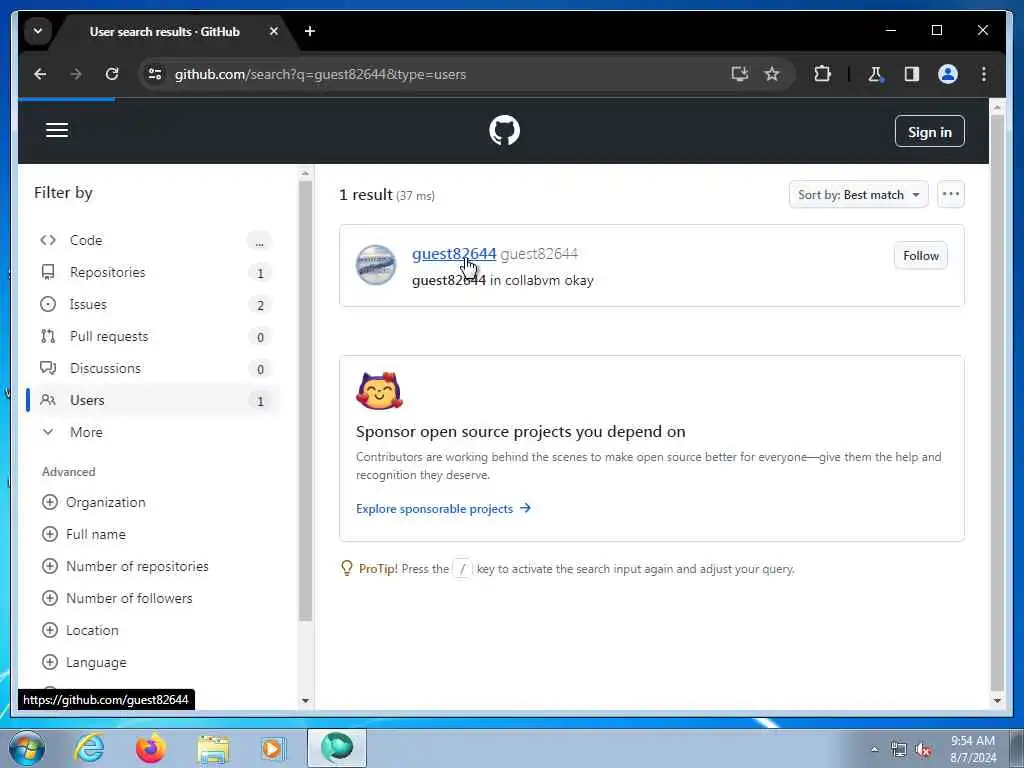Click the forward navigation arrow
The width and height of the screenshot is (1024, 768).
click(76, 74)
